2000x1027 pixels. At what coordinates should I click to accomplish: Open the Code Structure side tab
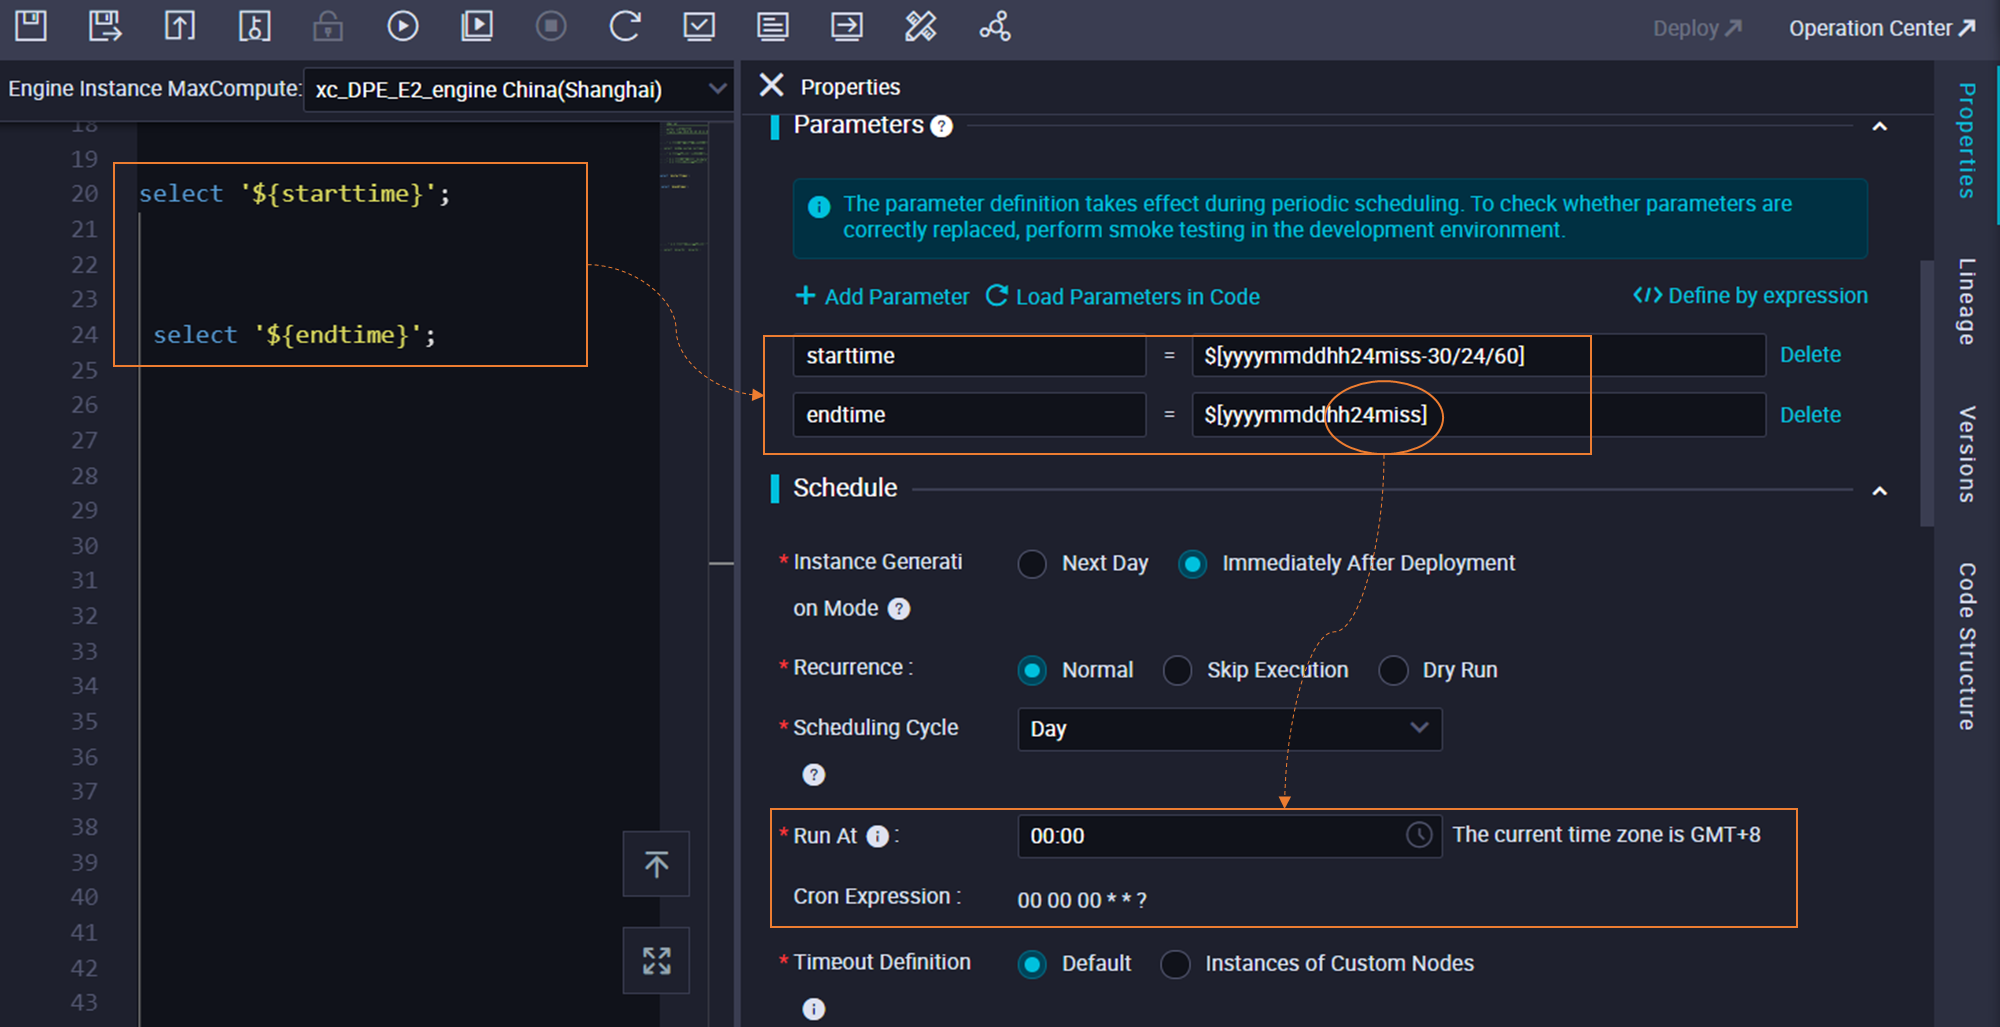point(1966,646)
